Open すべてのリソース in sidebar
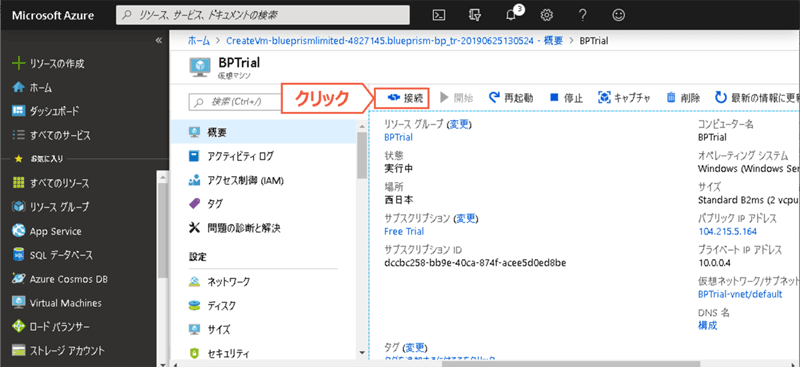This screenshot has height=367, width=800. [50, 183]
